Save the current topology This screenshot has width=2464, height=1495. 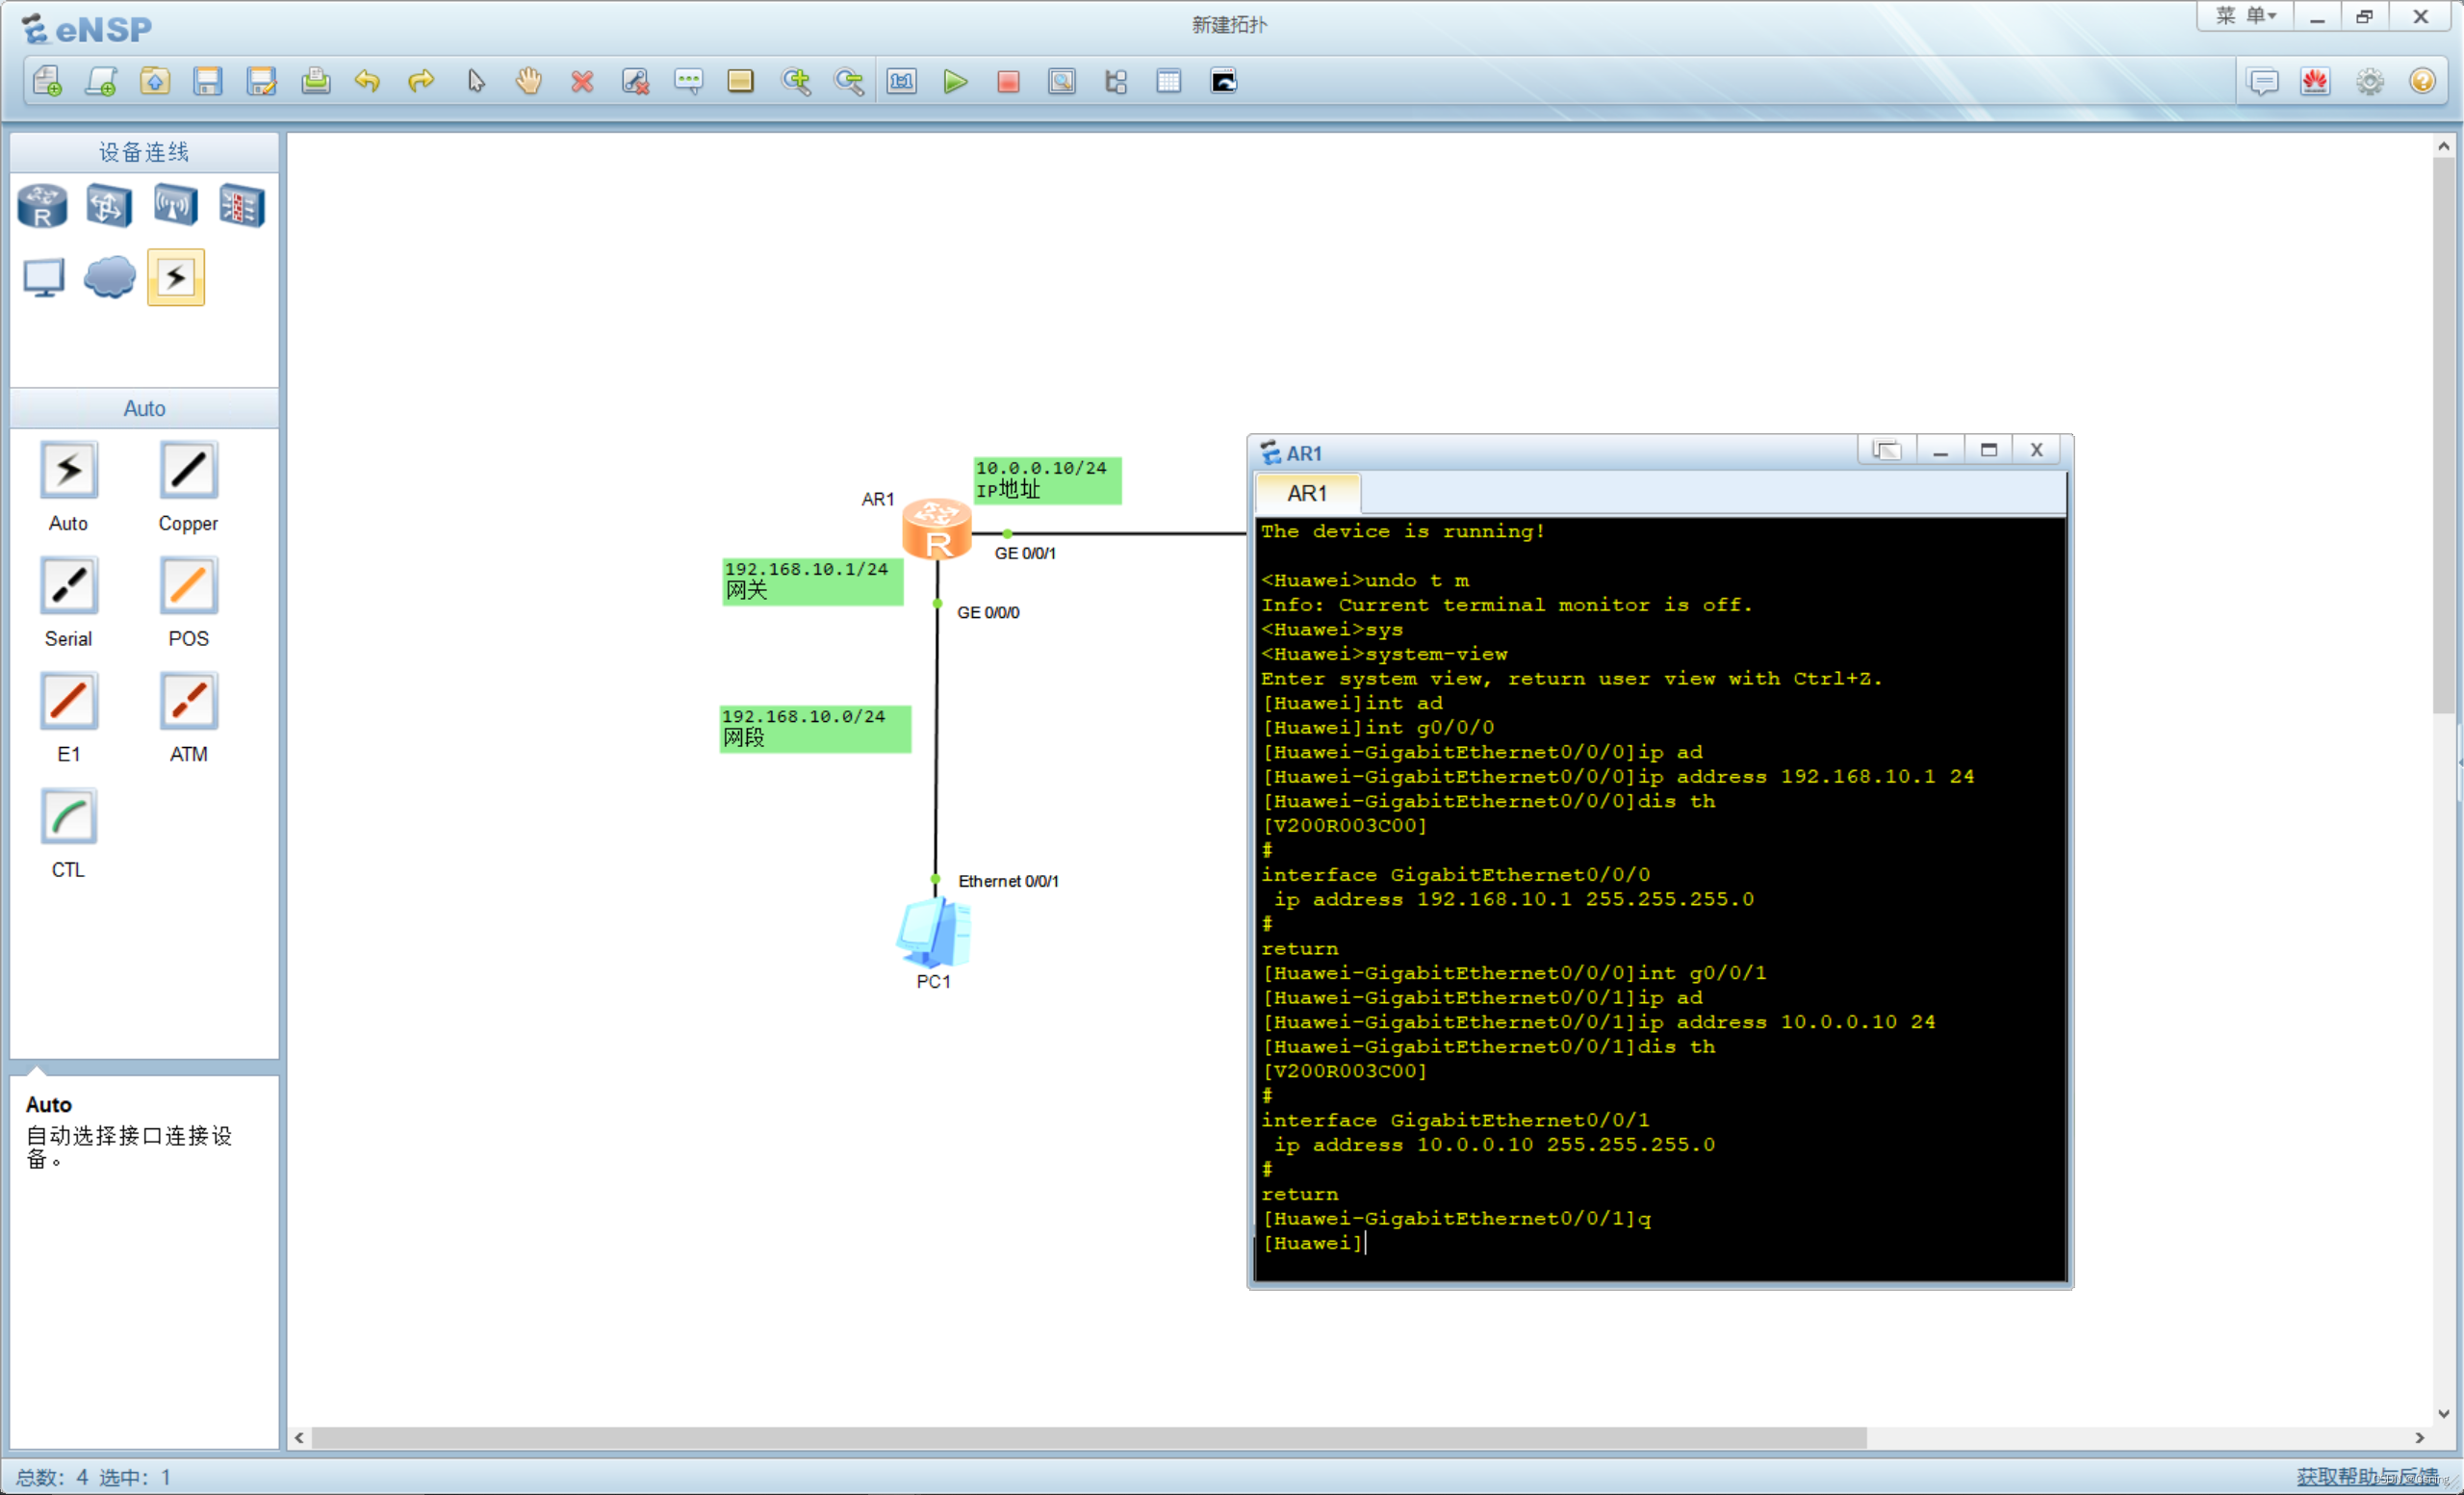coord(208,81)
